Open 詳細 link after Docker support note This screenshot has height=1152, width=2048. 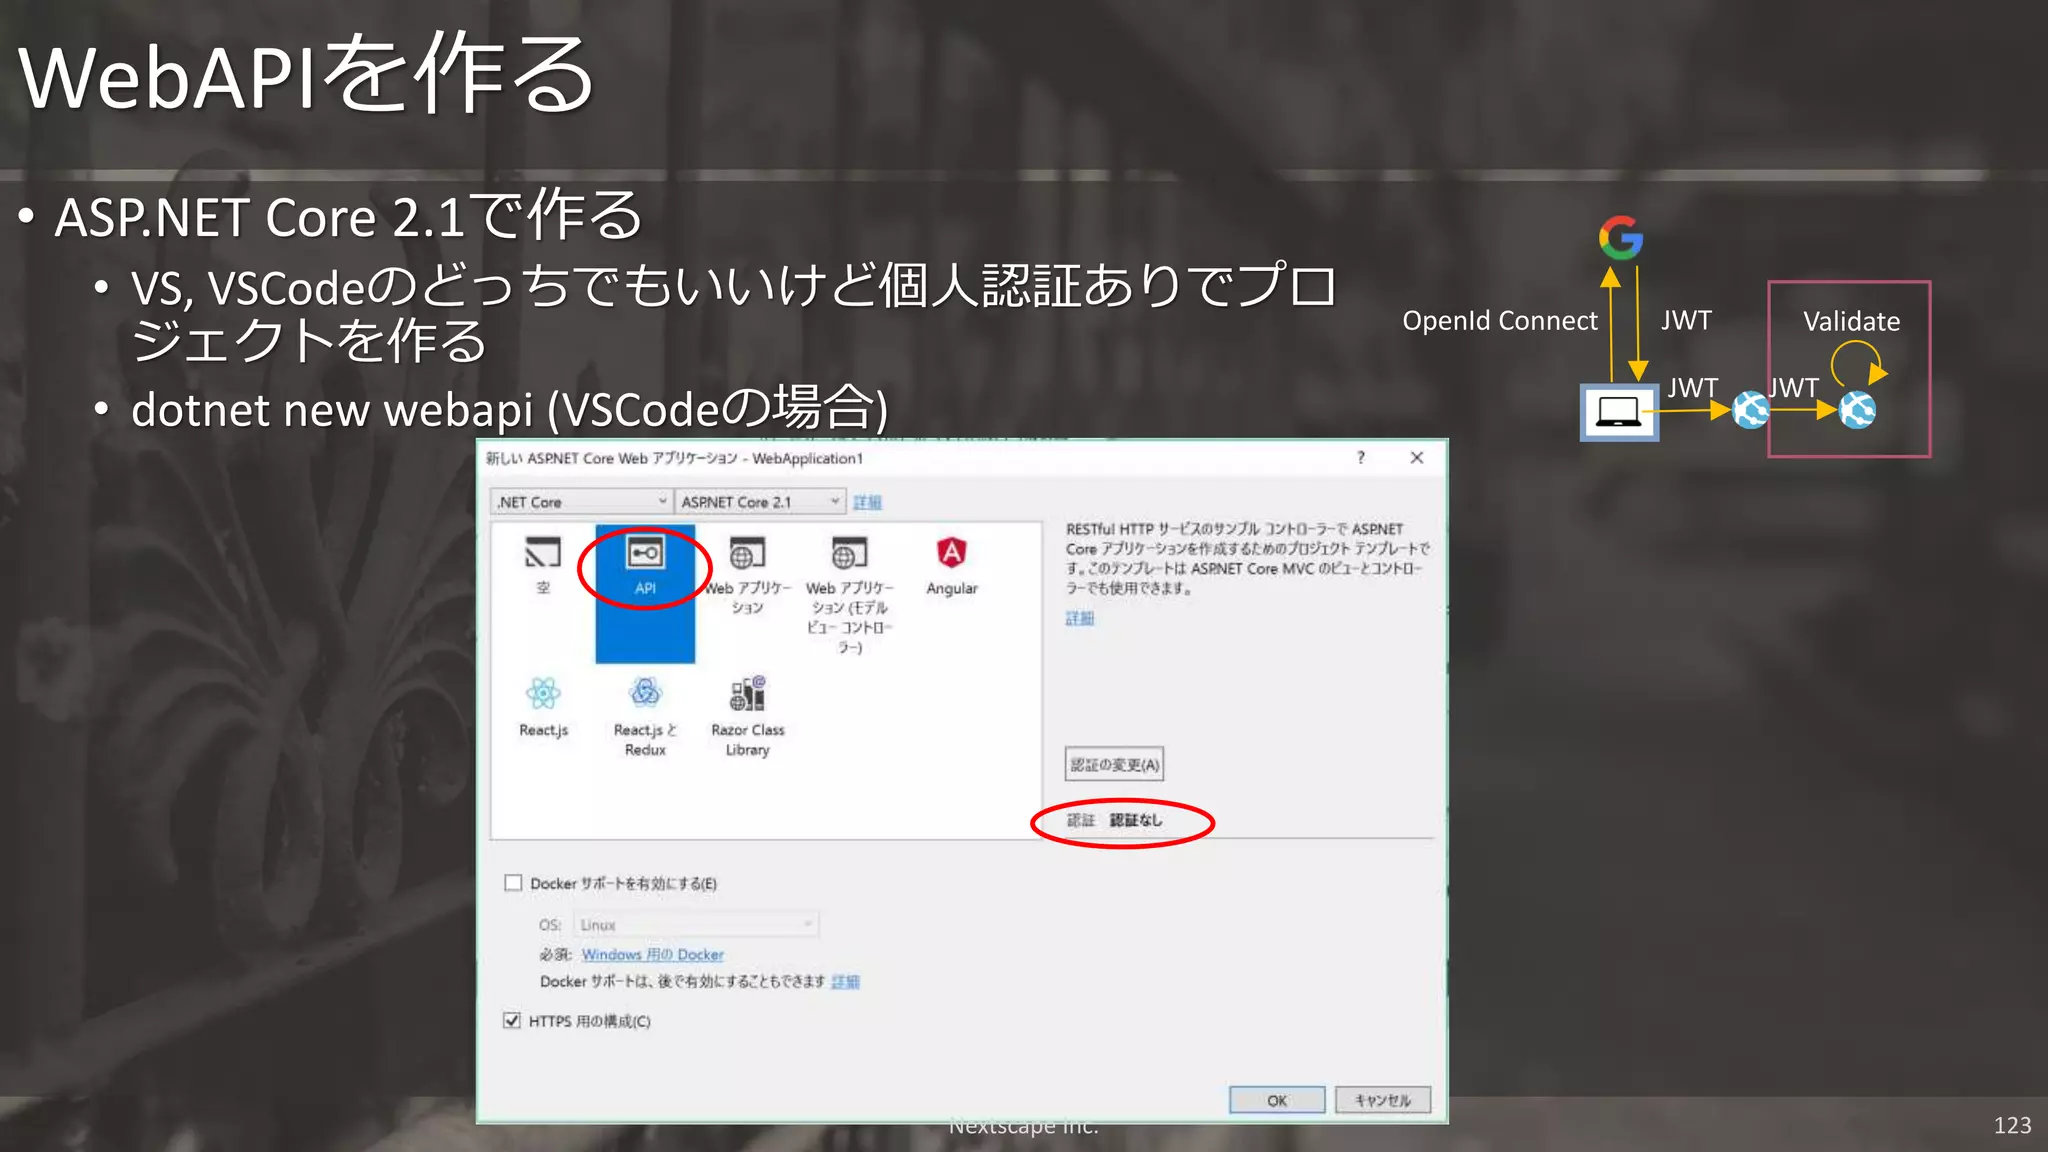(845, 981)
